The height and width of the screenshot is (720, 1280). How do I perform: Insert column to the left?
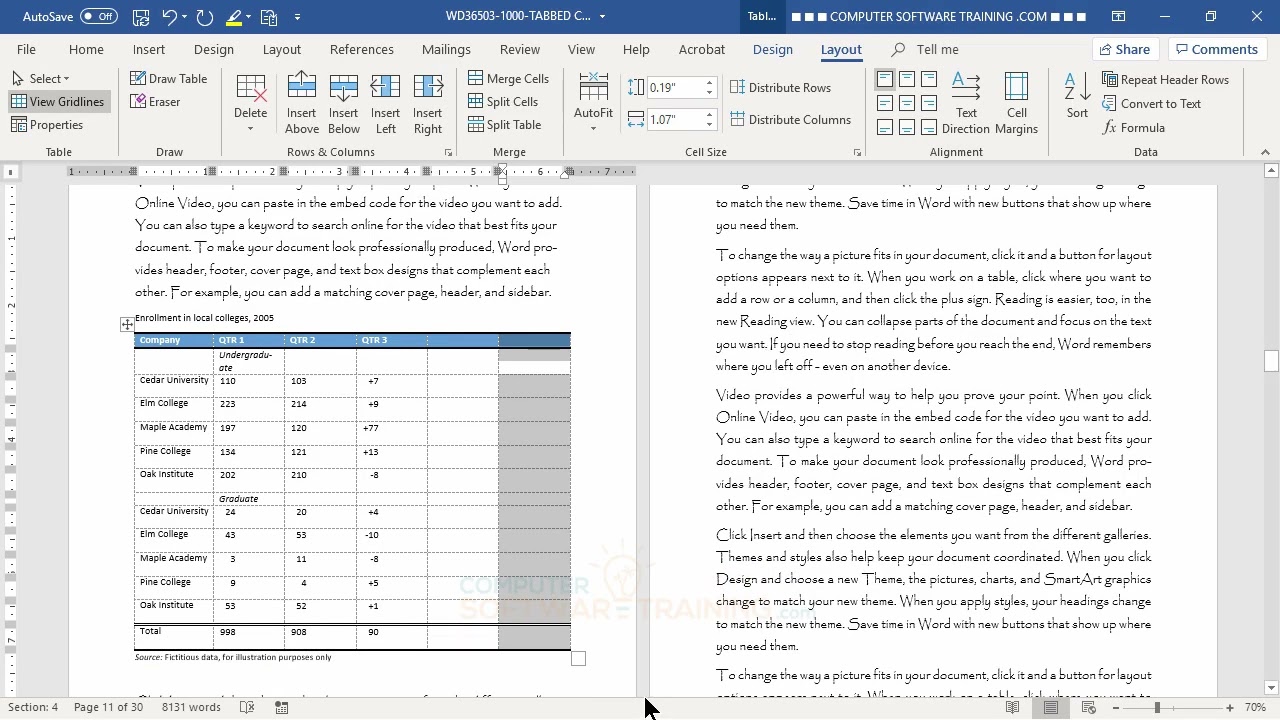(x=385, y=104)
